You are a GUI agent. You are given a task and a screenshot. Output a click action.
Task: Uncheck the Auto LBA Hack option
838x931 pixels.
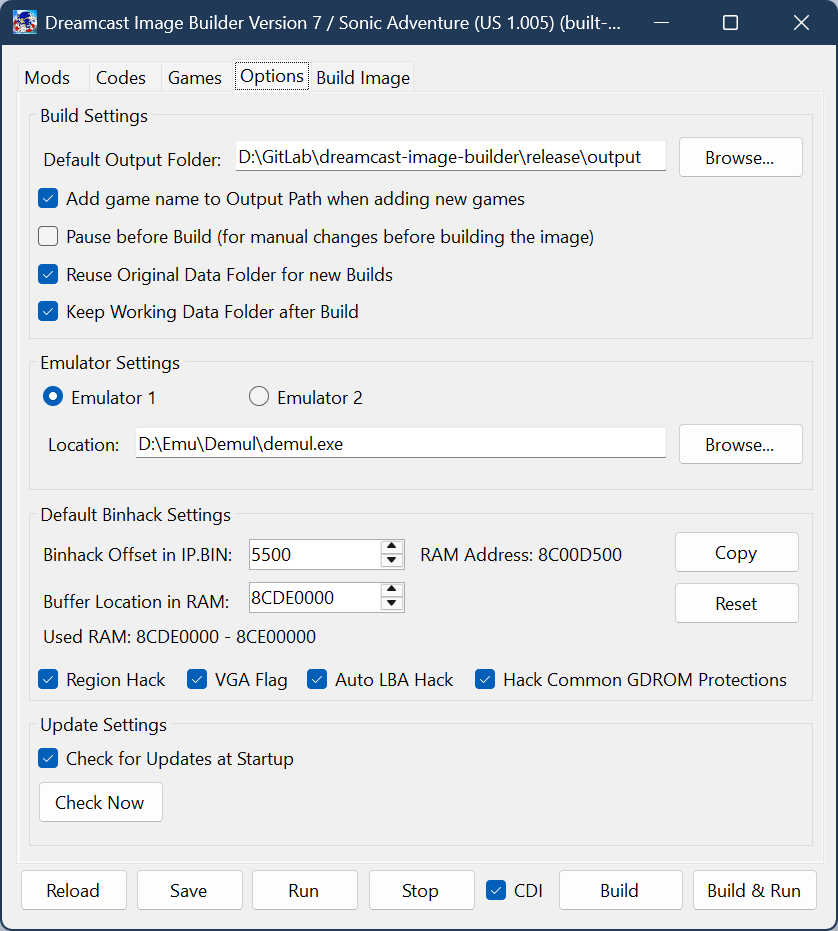[317, 680]
